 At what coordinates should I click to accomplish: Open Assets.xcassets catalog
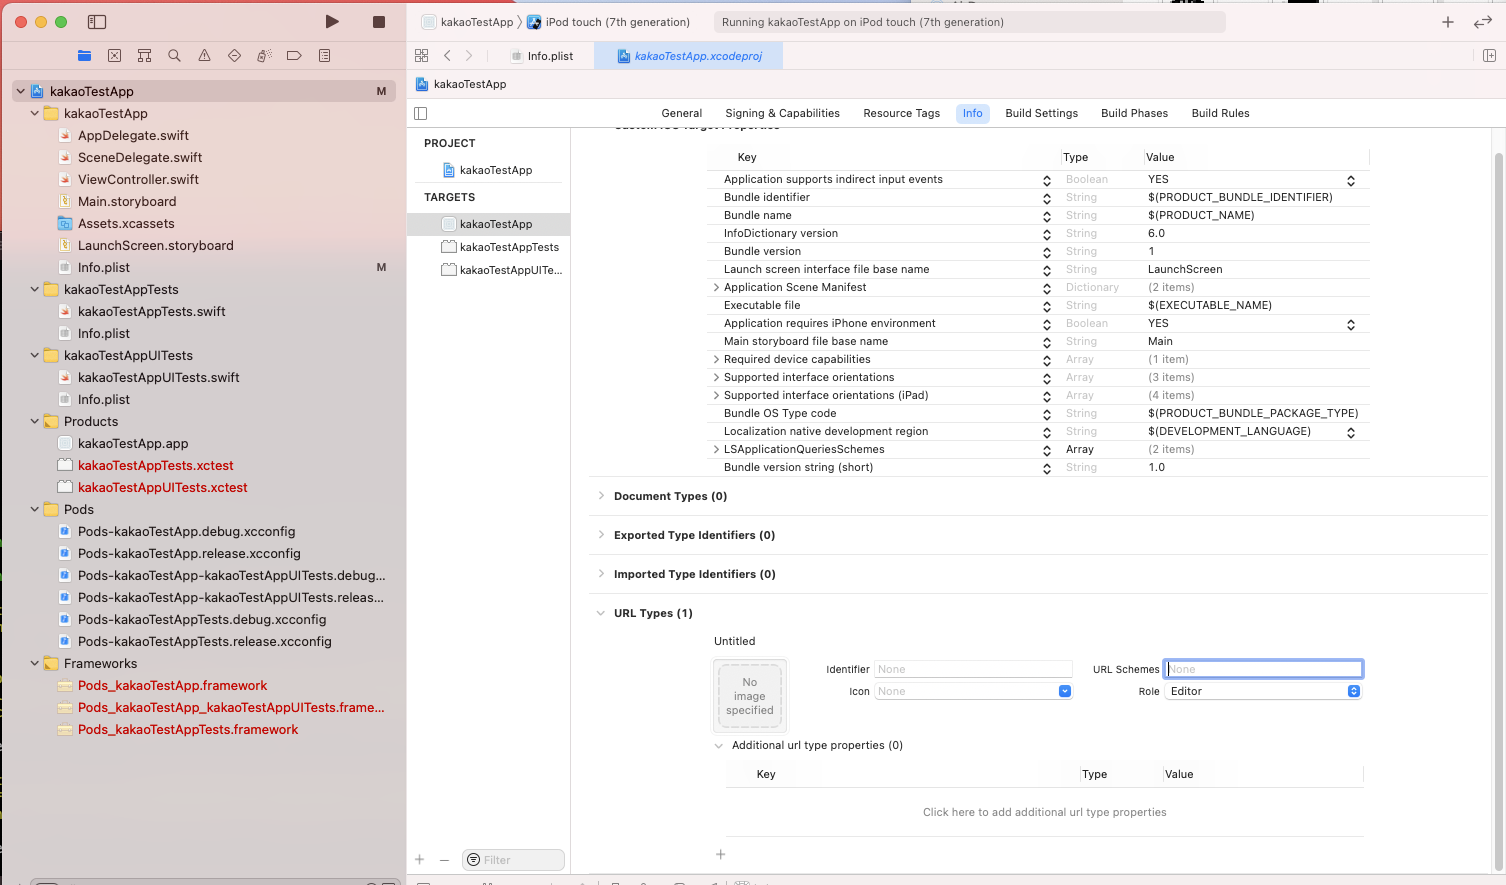pos(126,223)
